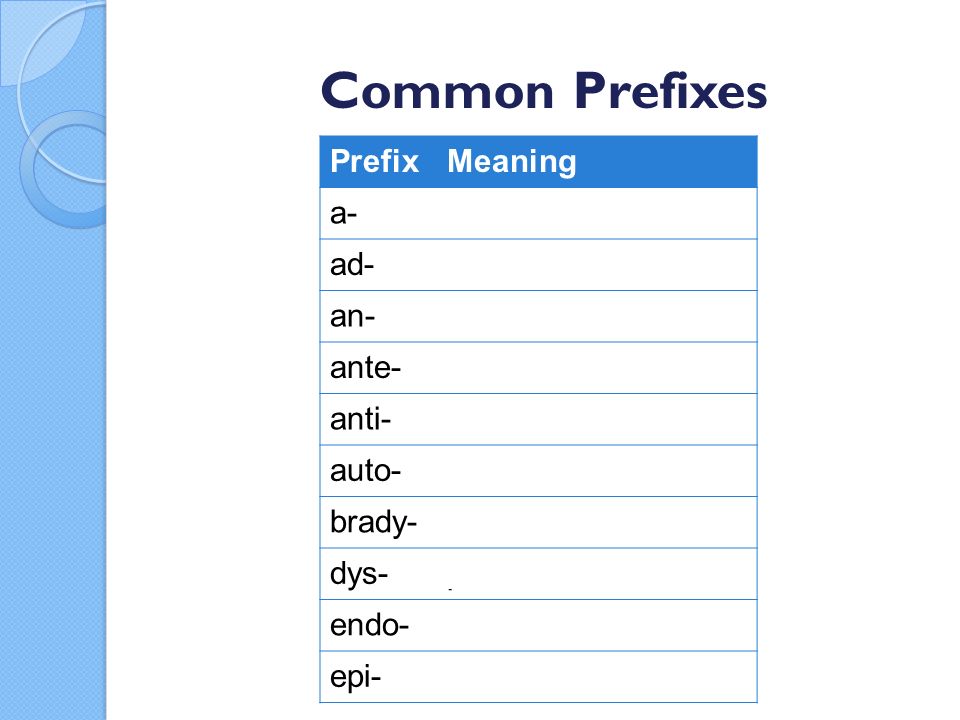The image size is (960, 720).
Task: Click the empty meaning cell beside brady-
Action: pyautogui.click(x=600, y=522)
